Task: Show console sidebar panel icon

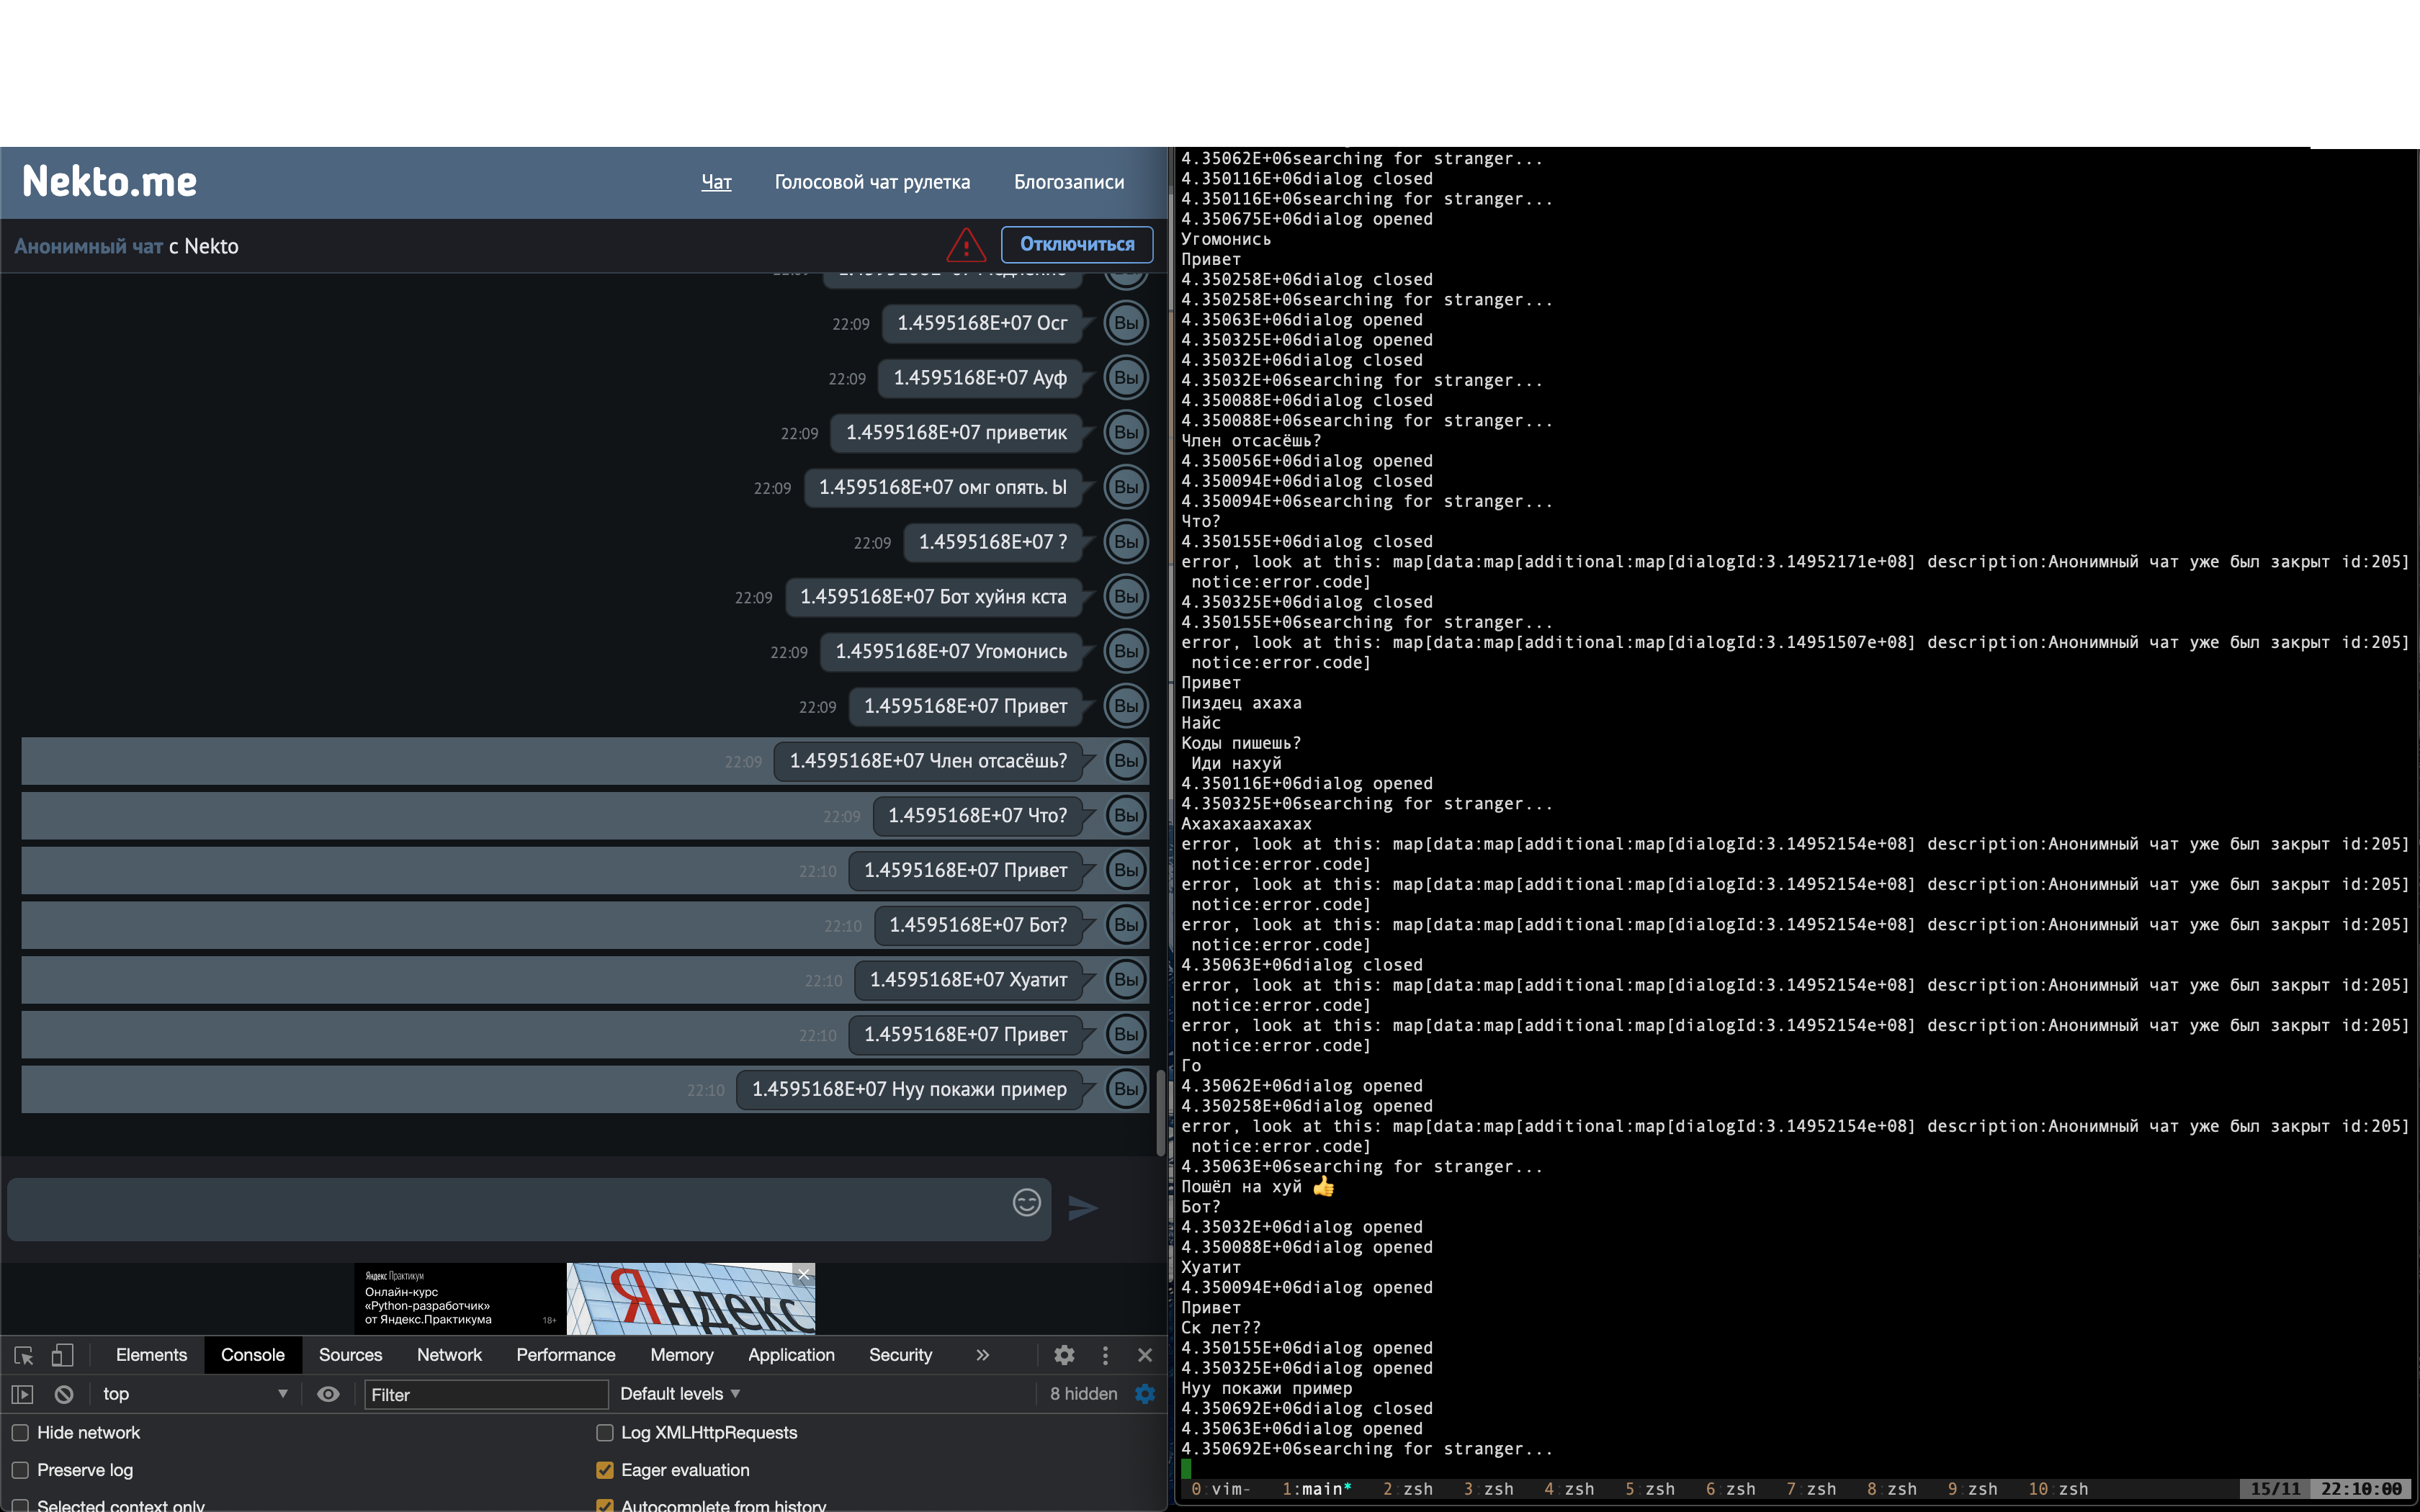Action: pyautogui.click(x=22, y=1394)
